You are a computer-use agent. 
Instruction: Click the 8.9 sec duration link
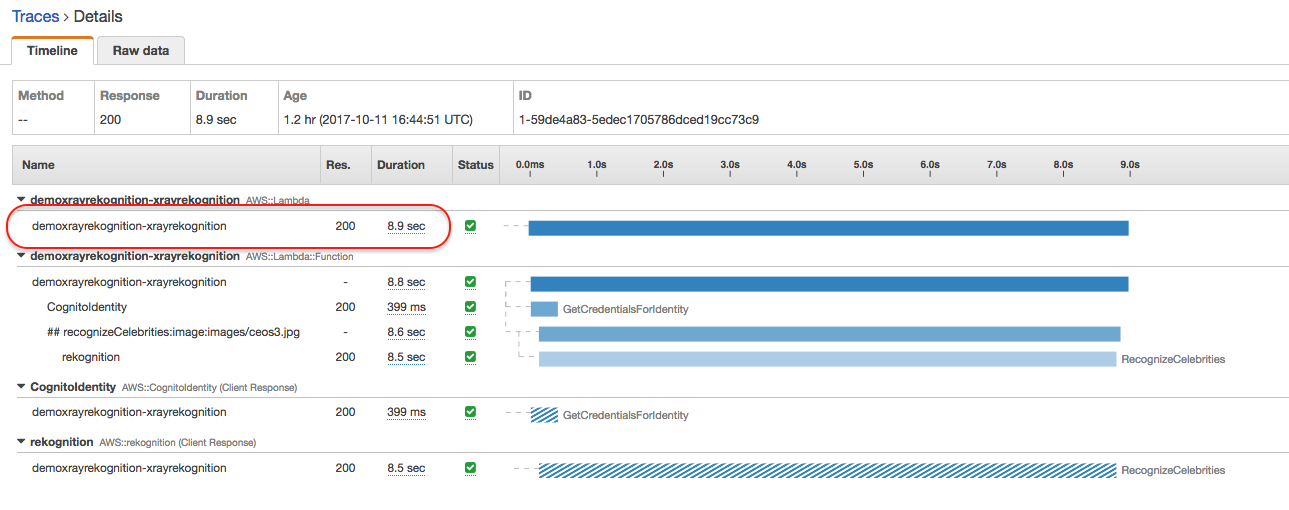[x=406, y=226]
